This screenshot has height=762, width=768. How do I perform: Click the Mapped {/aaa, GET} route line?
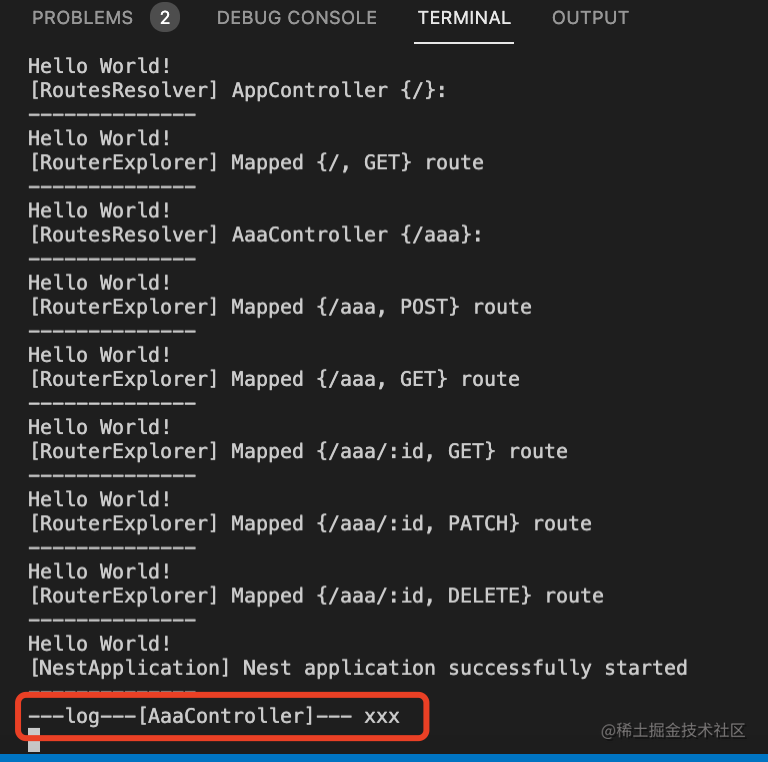[x=274, y=379]
